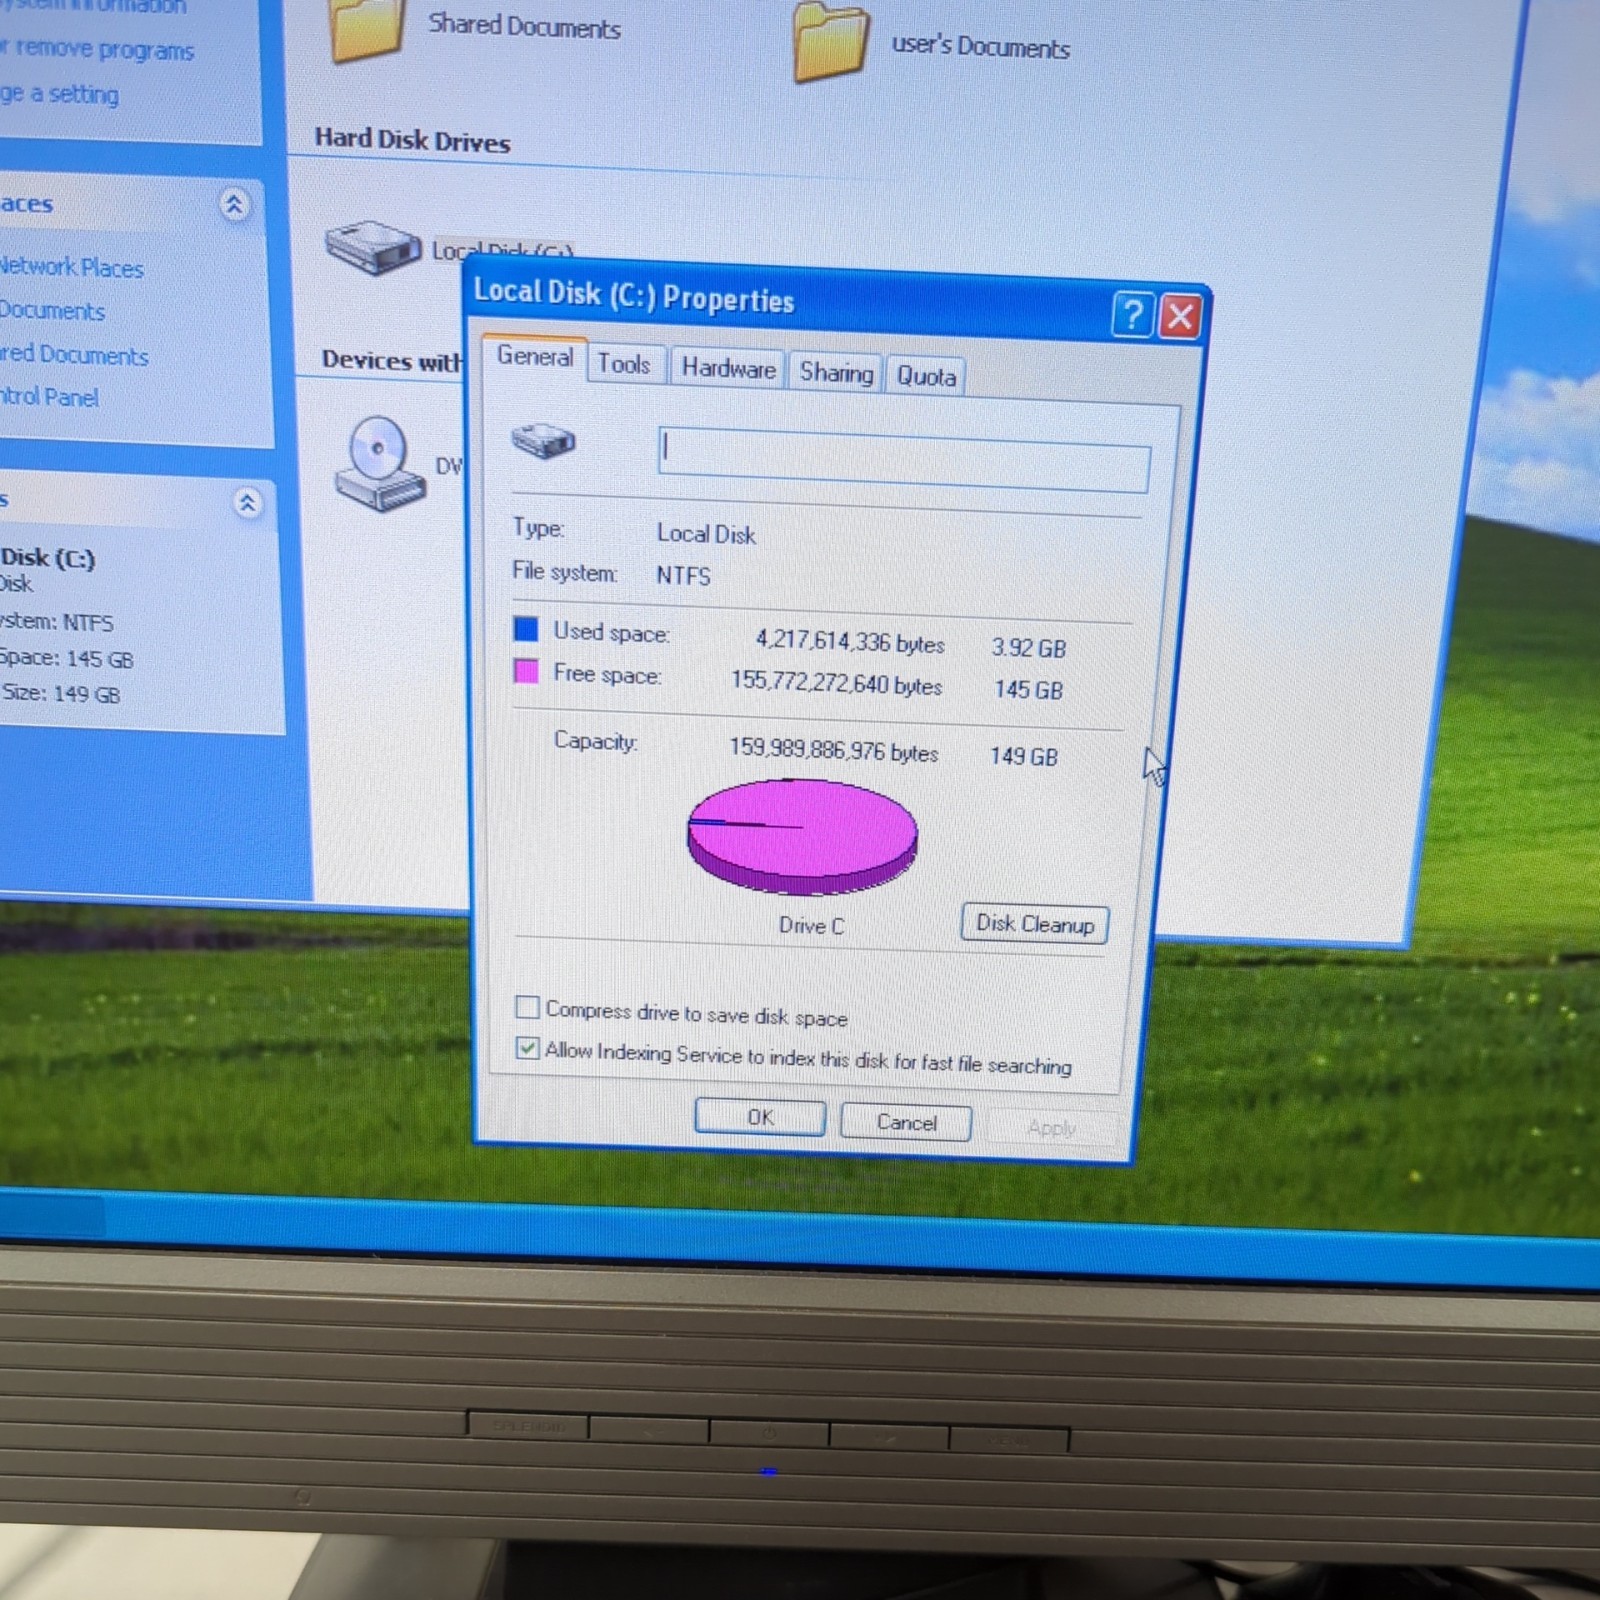Click the 155,772,272,640 bytes free value

click(x=836, y=683)
